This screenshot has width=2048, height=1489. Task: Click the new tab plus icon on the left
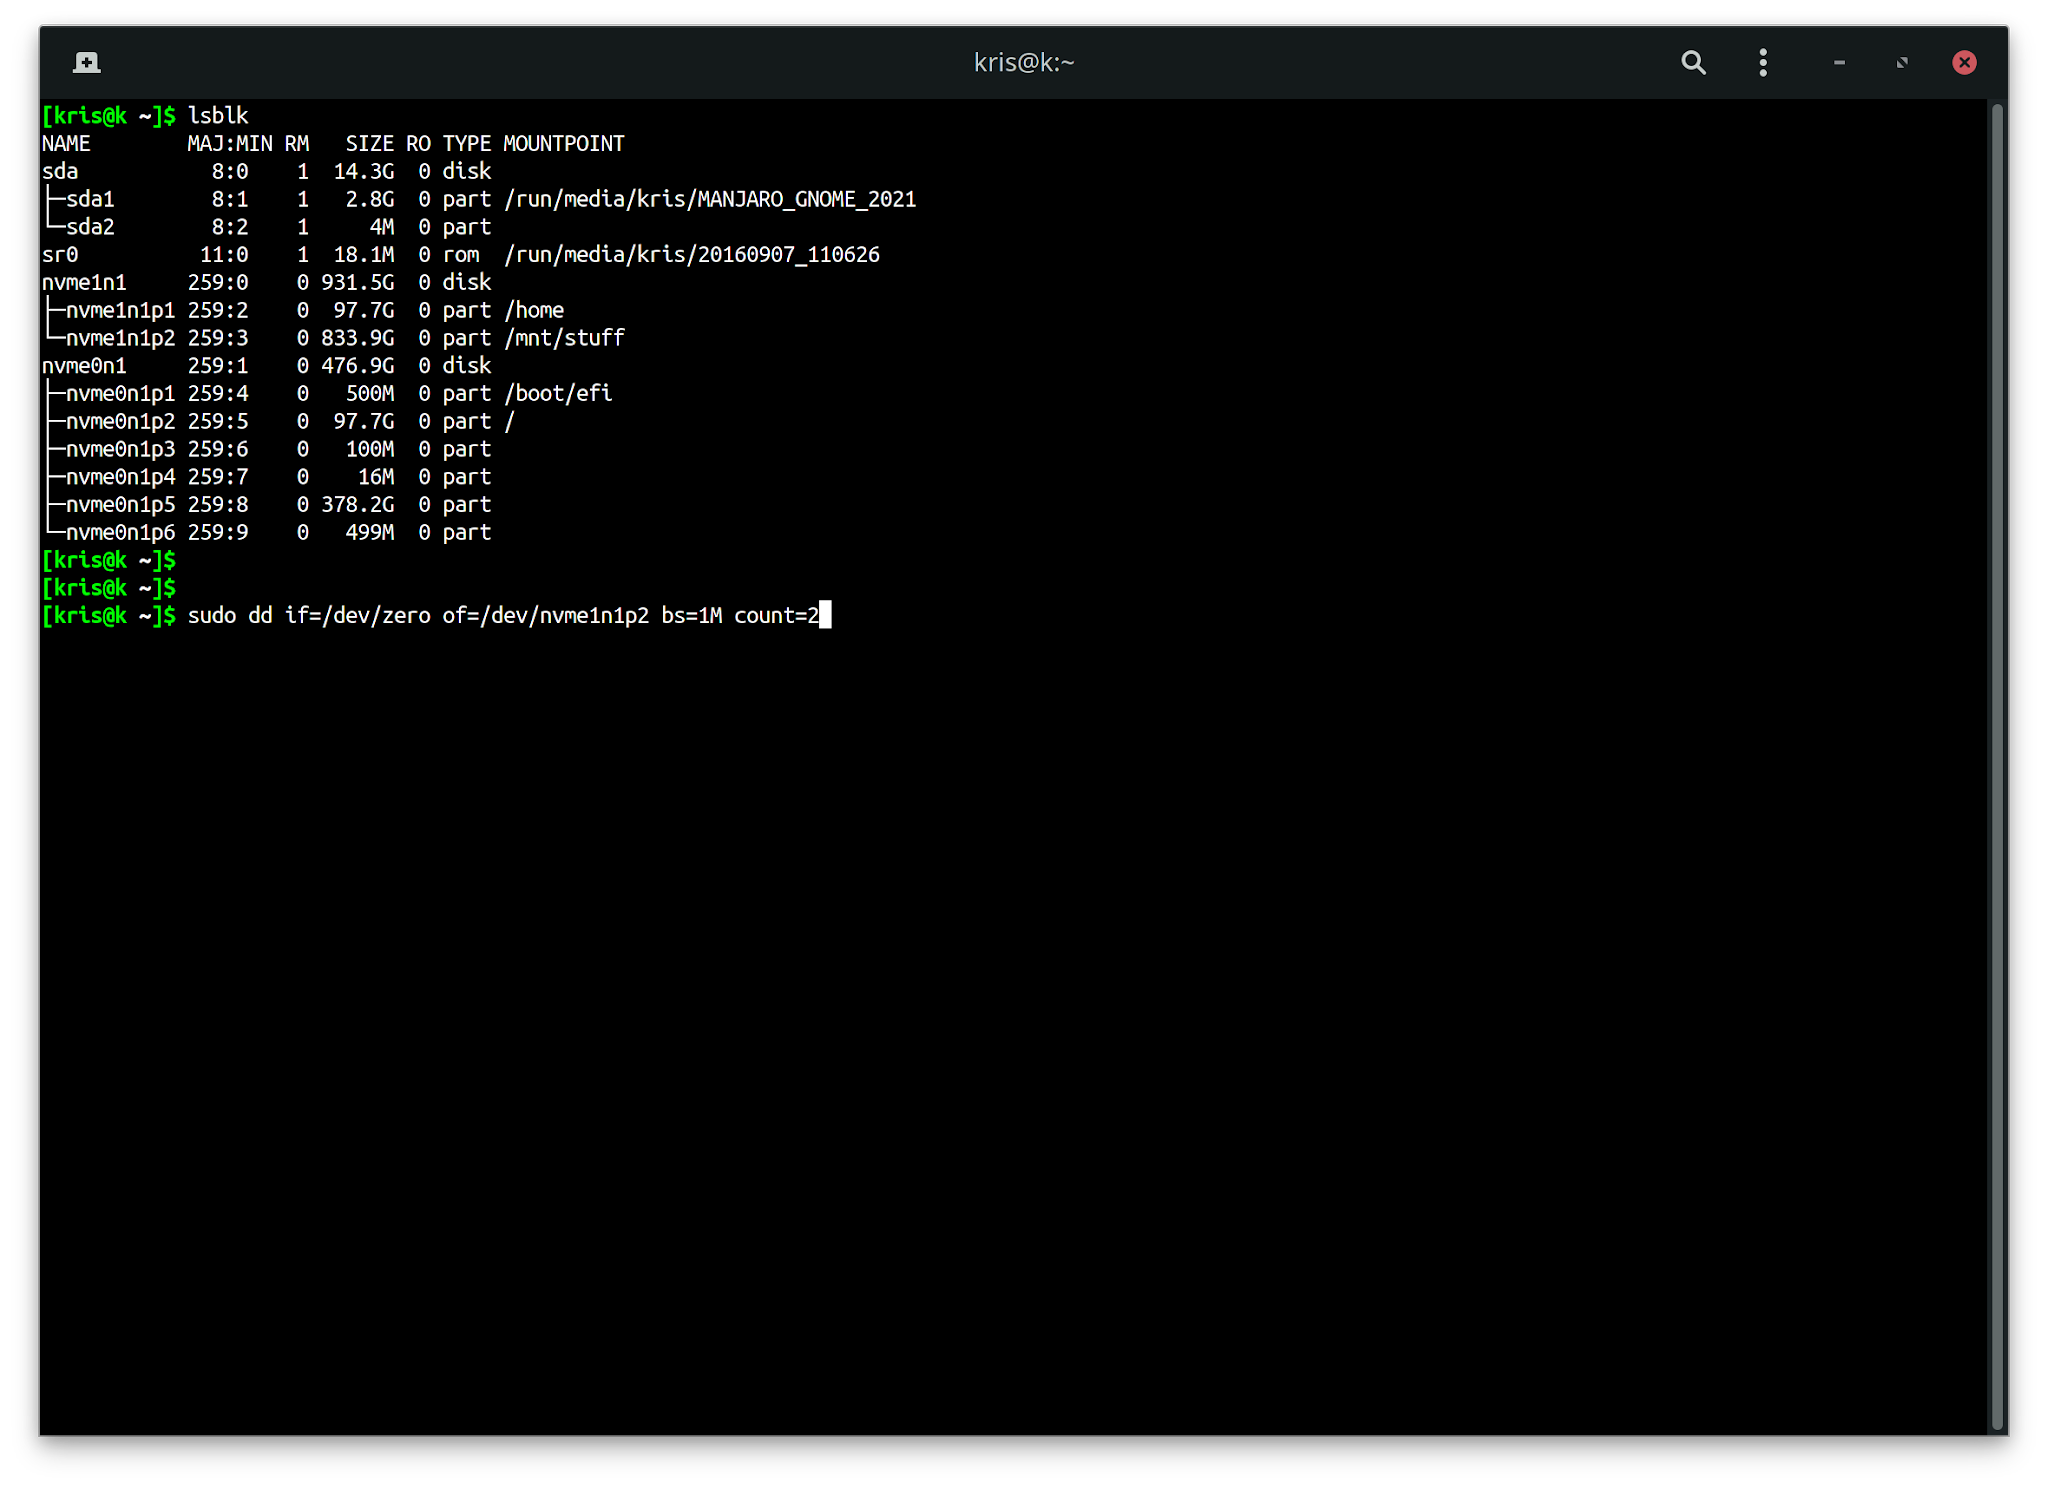[x=87, y=62]
